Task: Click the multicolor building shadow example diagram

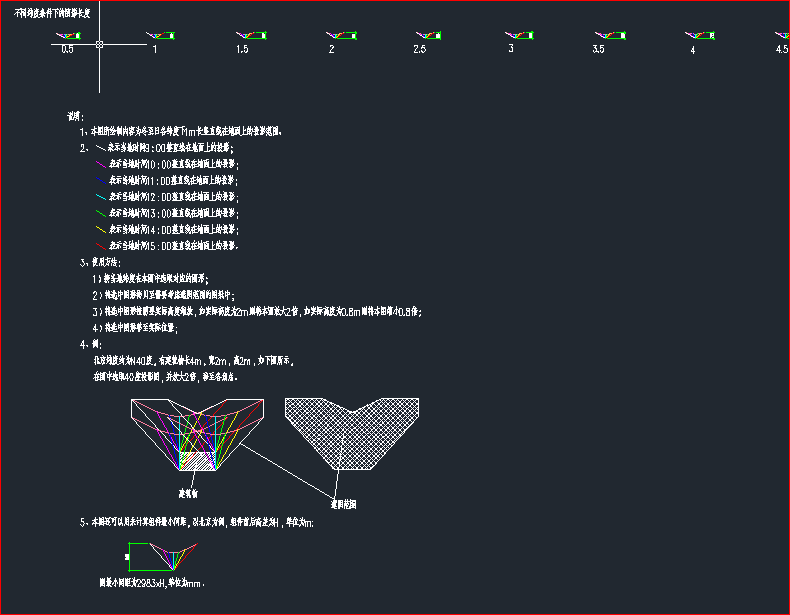Action: [196, 432]
